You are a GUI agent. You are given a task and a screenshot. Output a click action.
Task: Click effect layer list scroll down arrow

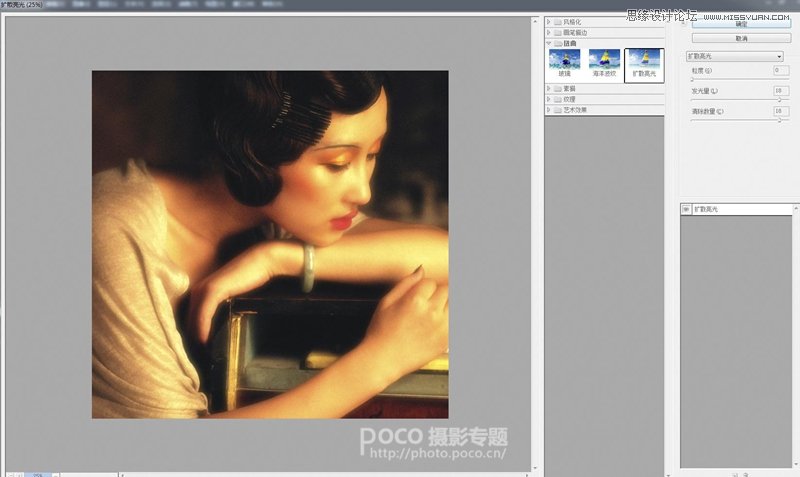coord(795,464)
